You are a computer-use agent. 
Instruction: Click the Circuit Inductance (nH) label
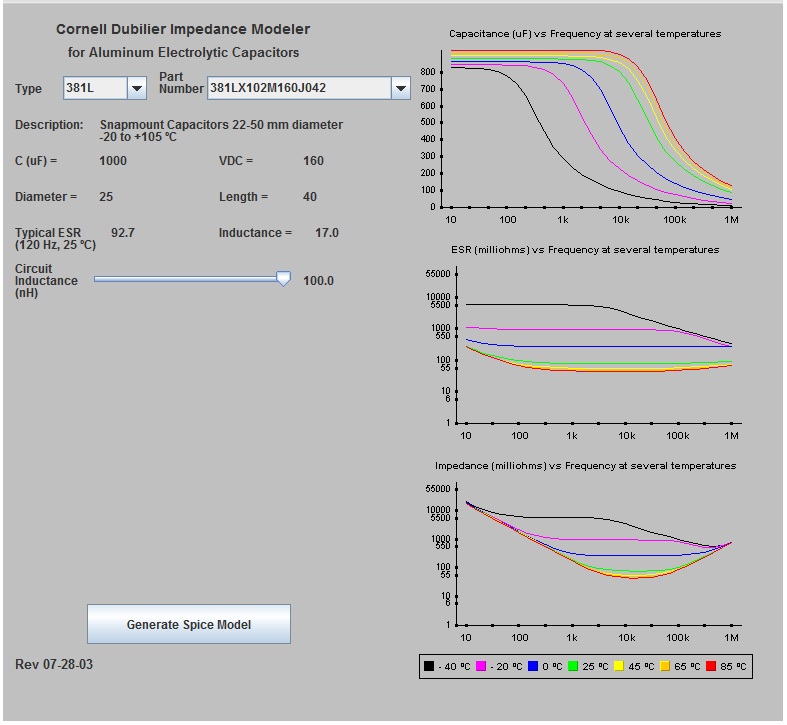coord(46,281)
